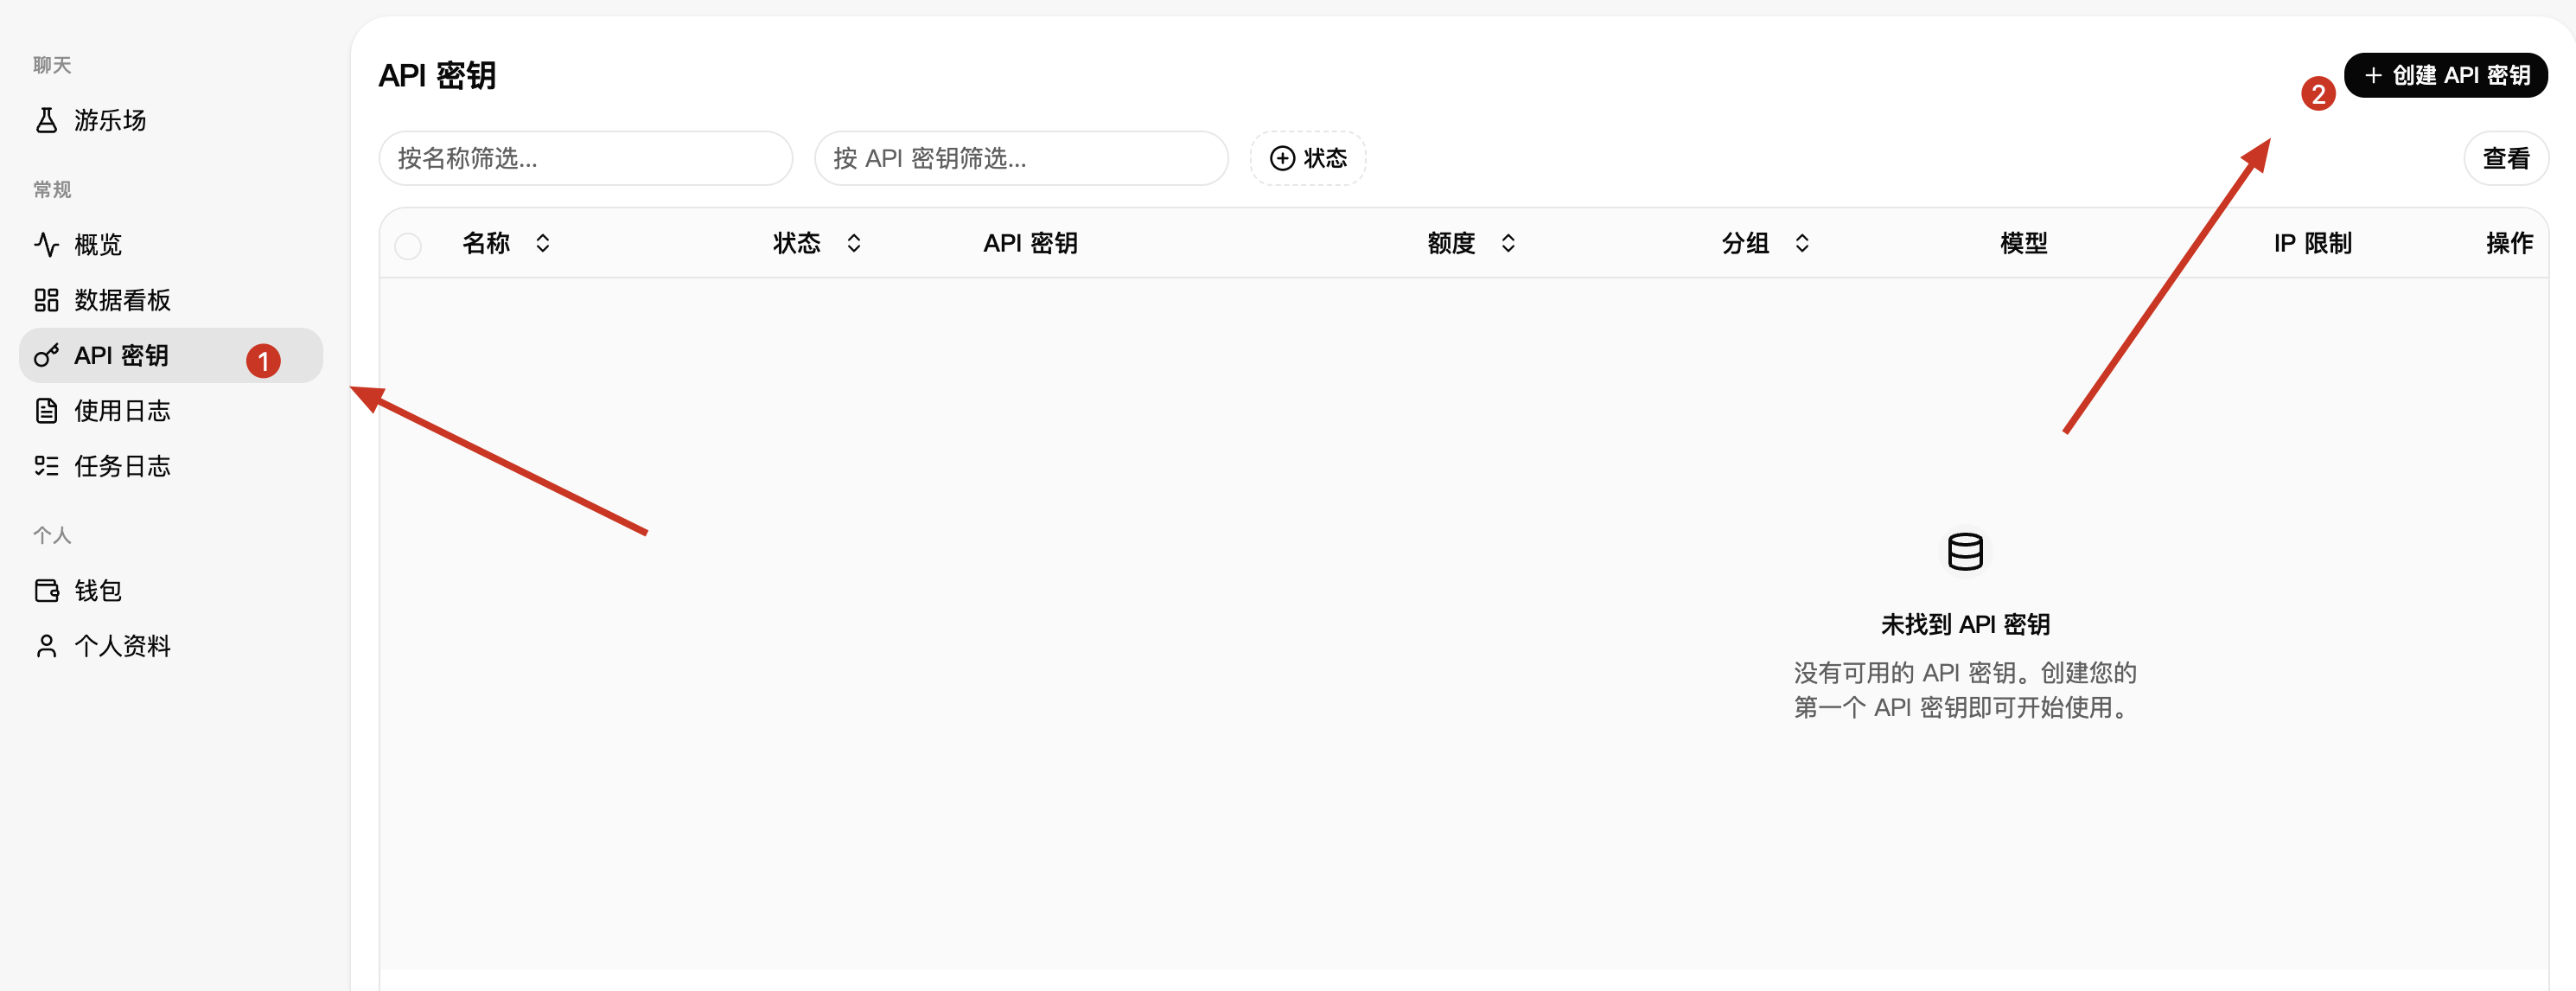Open 游乐场 in the sidebar
Screen dimensions: 2576x991
171,121
